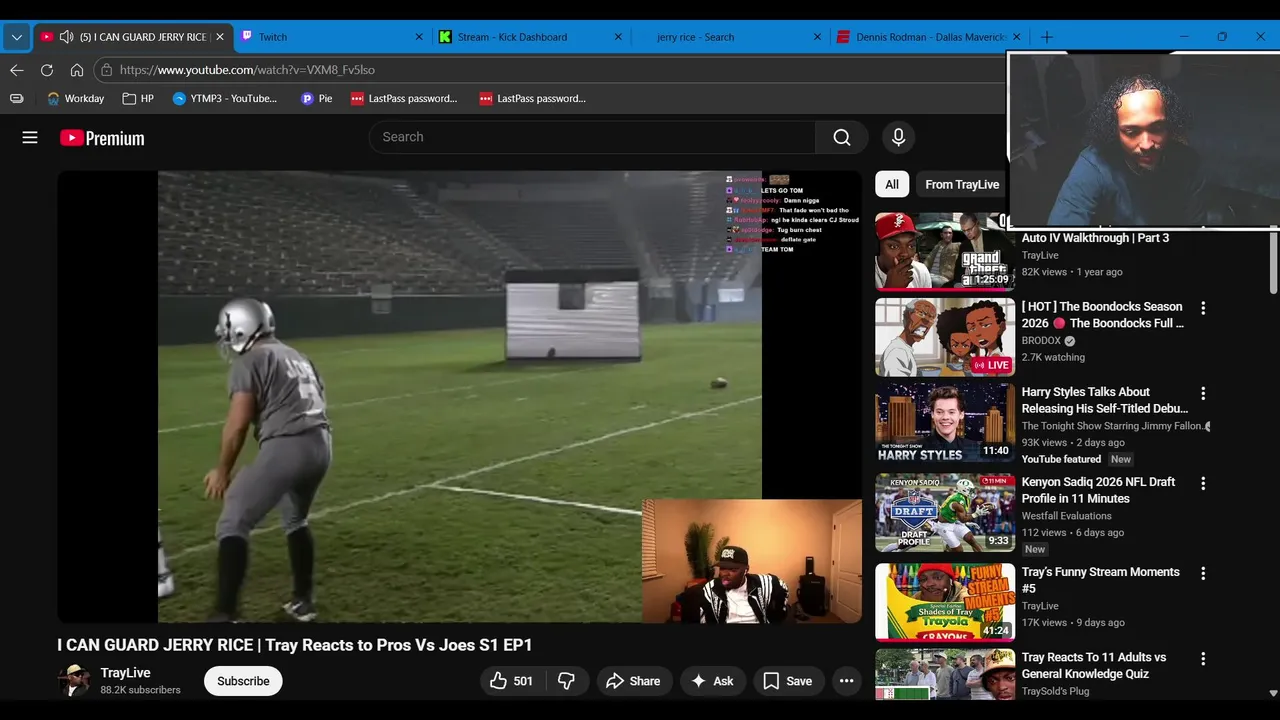Open the YouTube guide hamburger menu
1280x720 pixels.
pos(30,138)
